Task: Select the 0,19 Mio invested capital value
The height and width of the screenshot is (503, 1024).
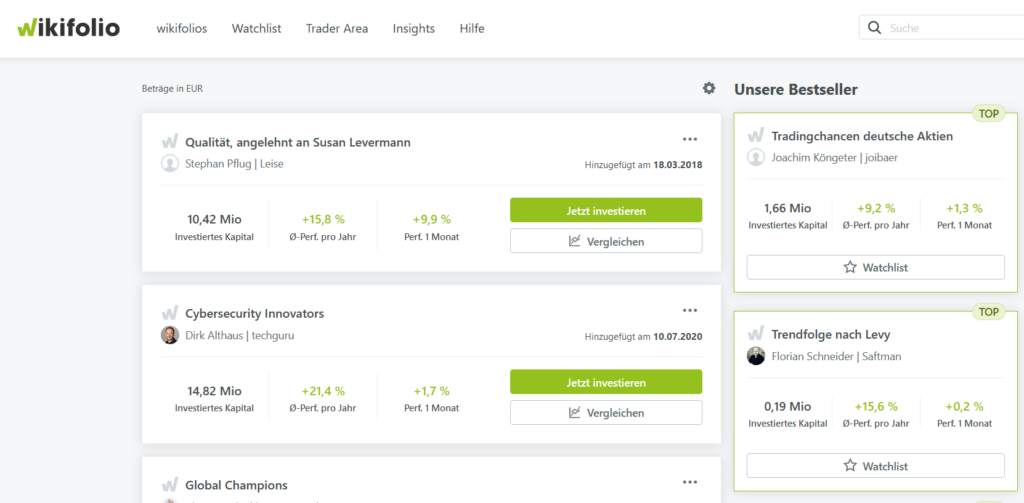Action: tap(788, 406)
